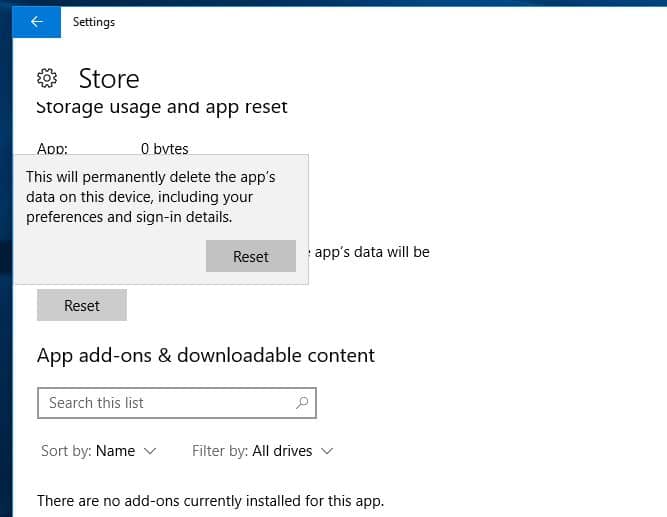This screenshot has width=667, height=517.
Task: Click the permanently delete warning text
Action: pos(151,197)
